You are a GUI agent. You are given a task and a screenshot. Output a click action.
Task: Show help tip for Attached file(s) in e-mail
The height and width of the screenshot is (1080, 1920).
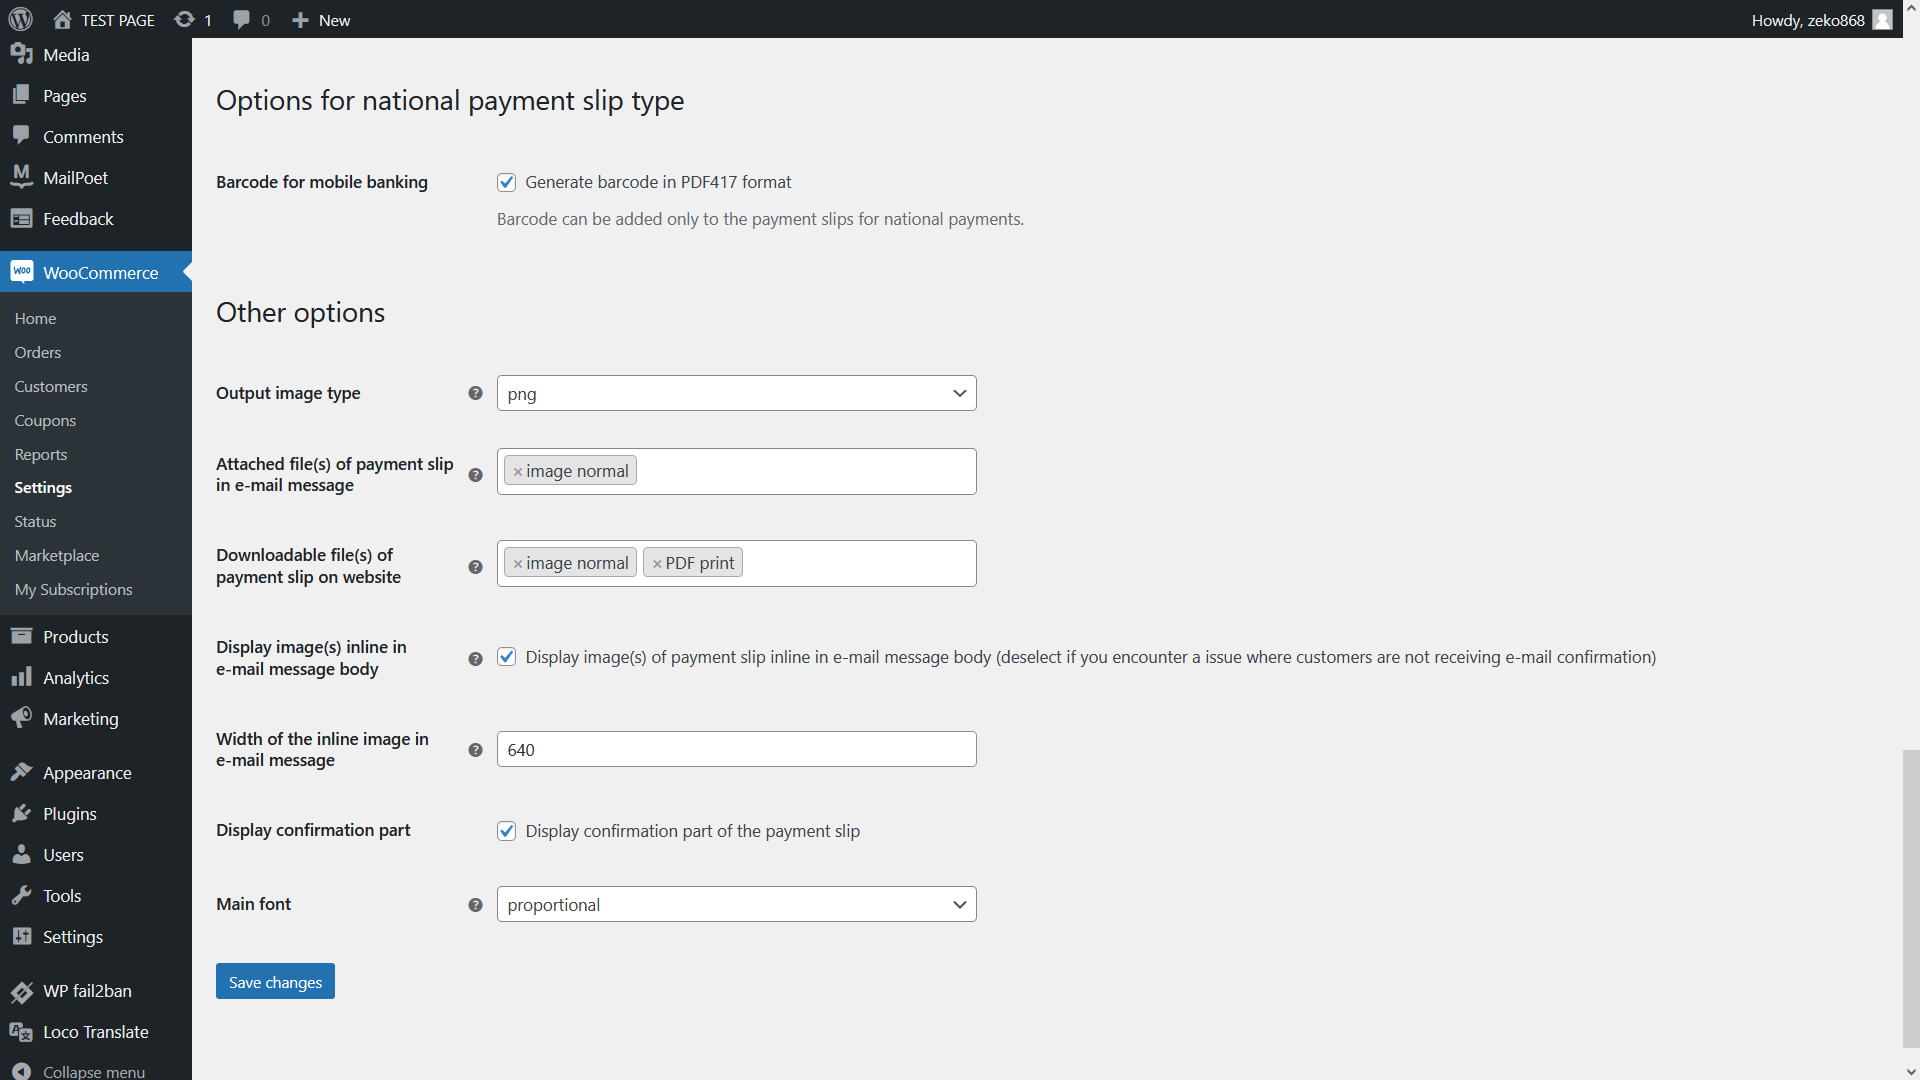[x=475, y=475]
